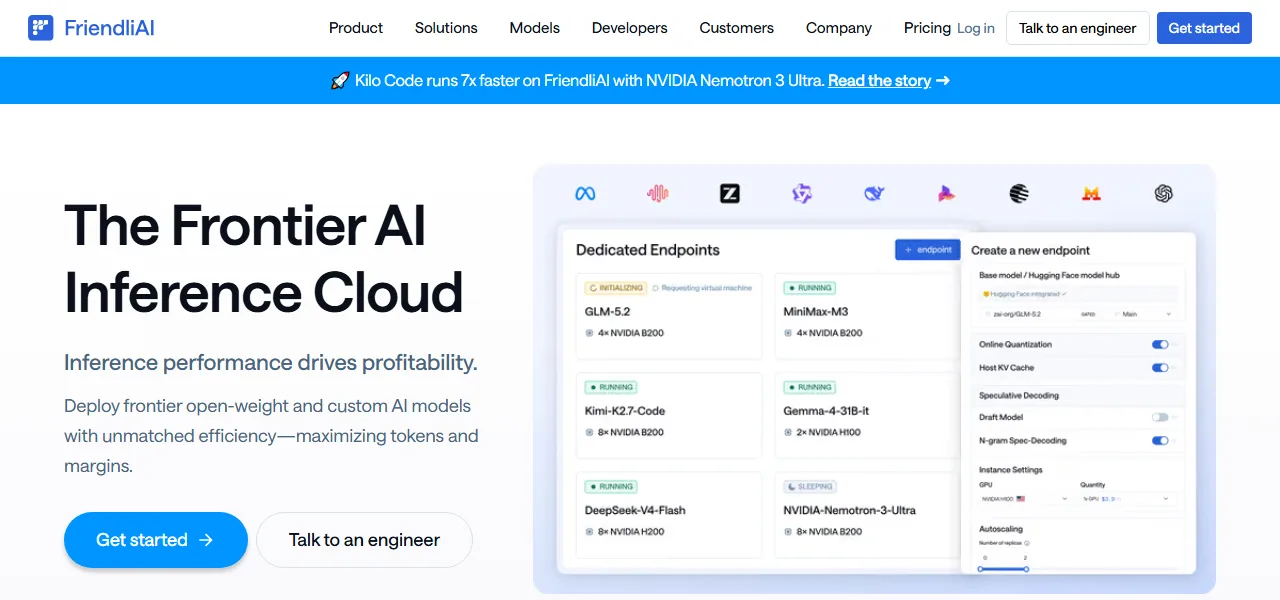
Task: Follow the Read the story banner link
Action: coord(880,81)
